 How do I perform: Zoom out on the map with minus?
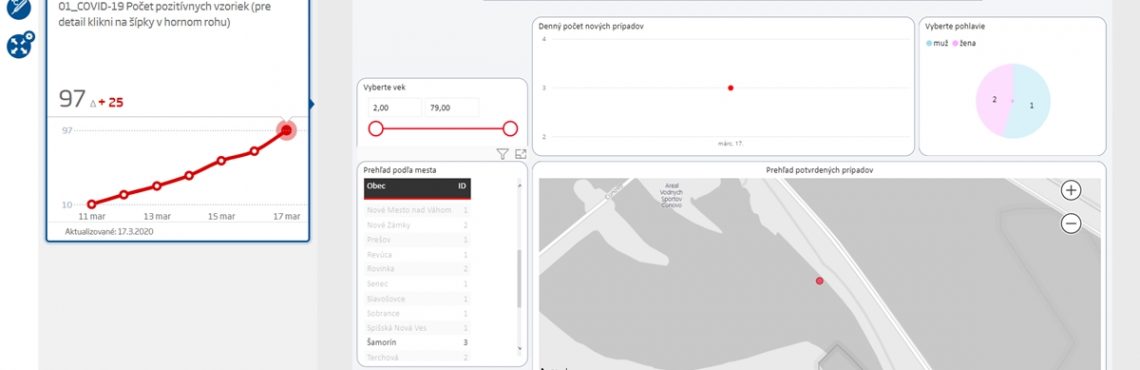[1071, 224]
